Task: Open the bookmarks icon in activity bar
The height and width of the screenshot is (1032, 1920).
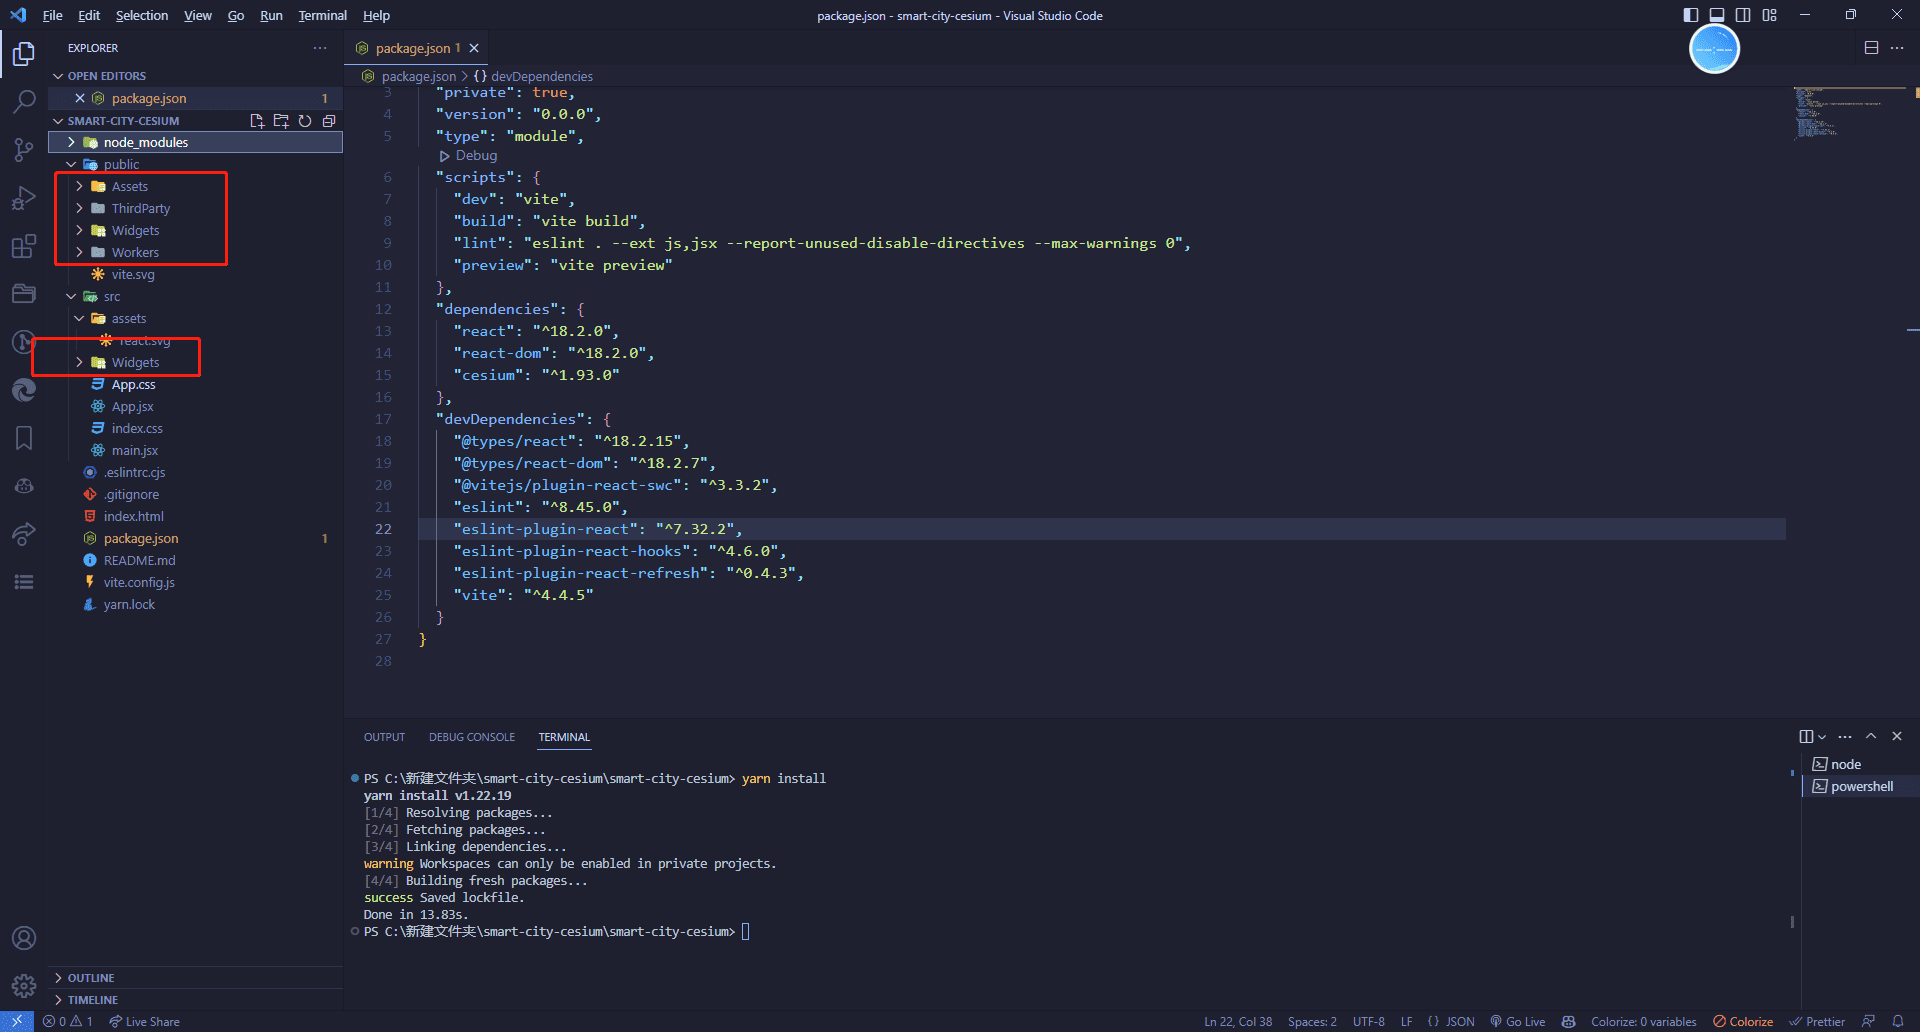Action: [24, 437]
